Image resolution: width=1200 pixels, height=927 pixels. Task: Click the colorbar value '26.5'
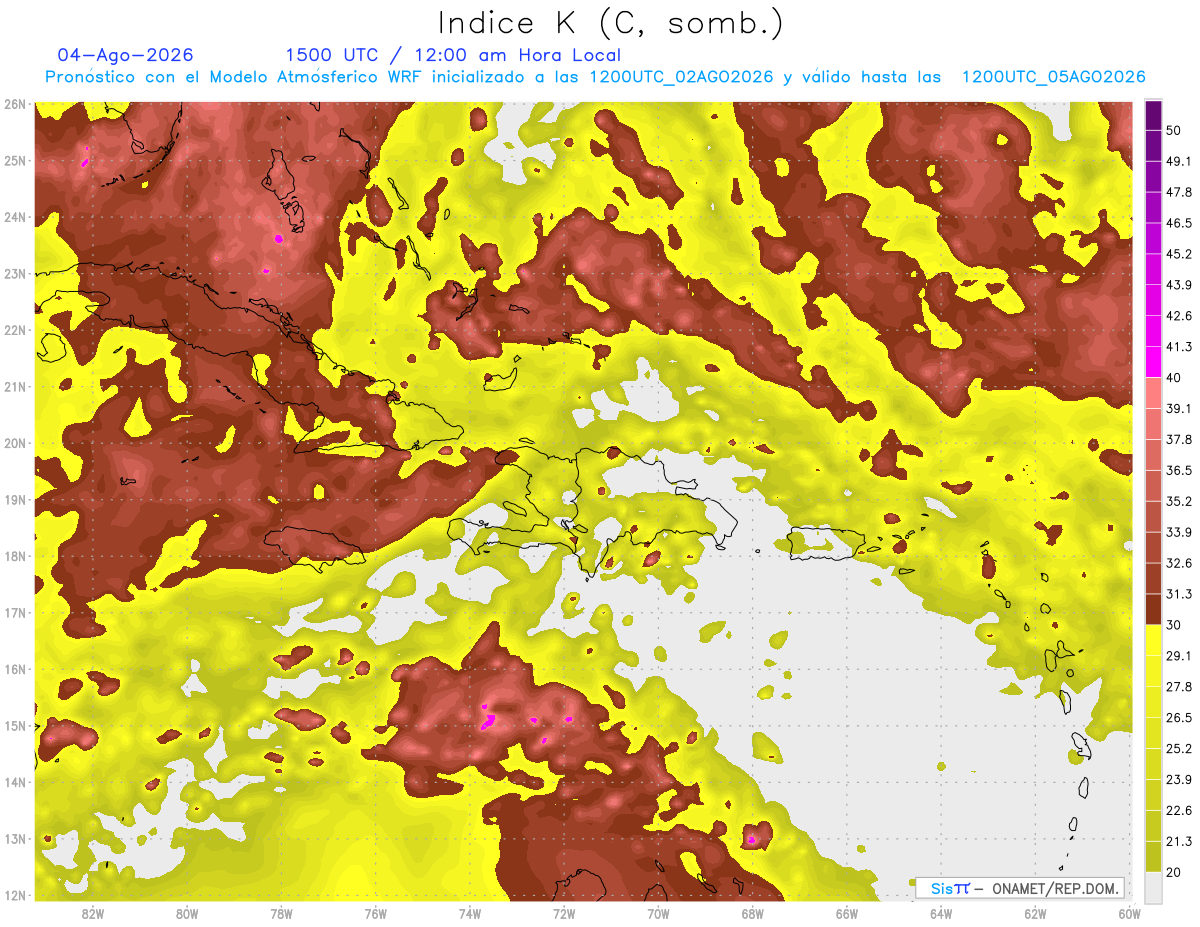point(1178,718)
